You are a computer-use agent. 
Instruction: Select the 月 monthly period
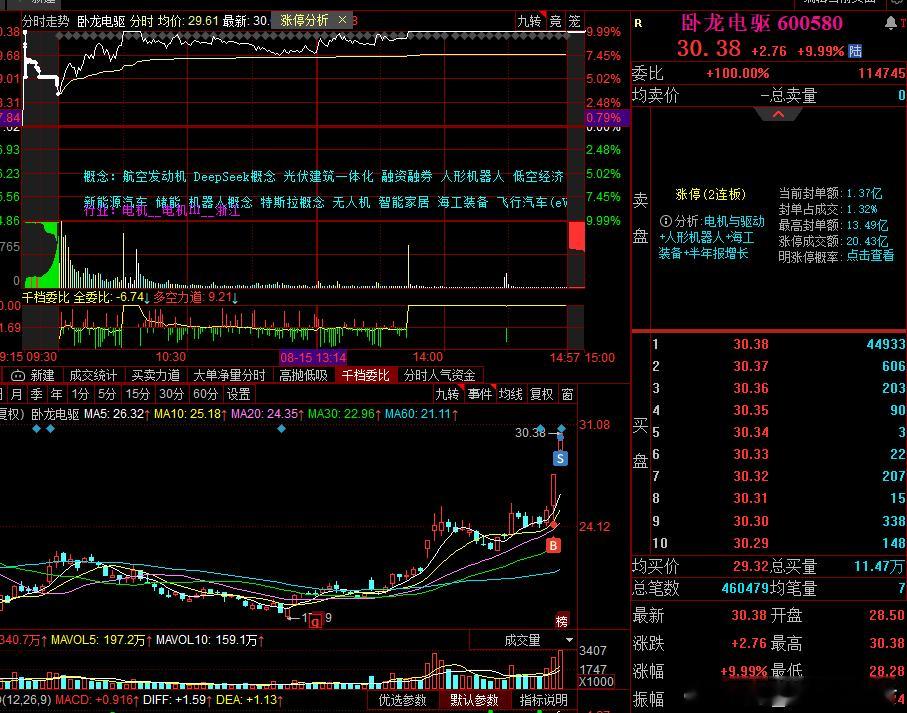17,394
